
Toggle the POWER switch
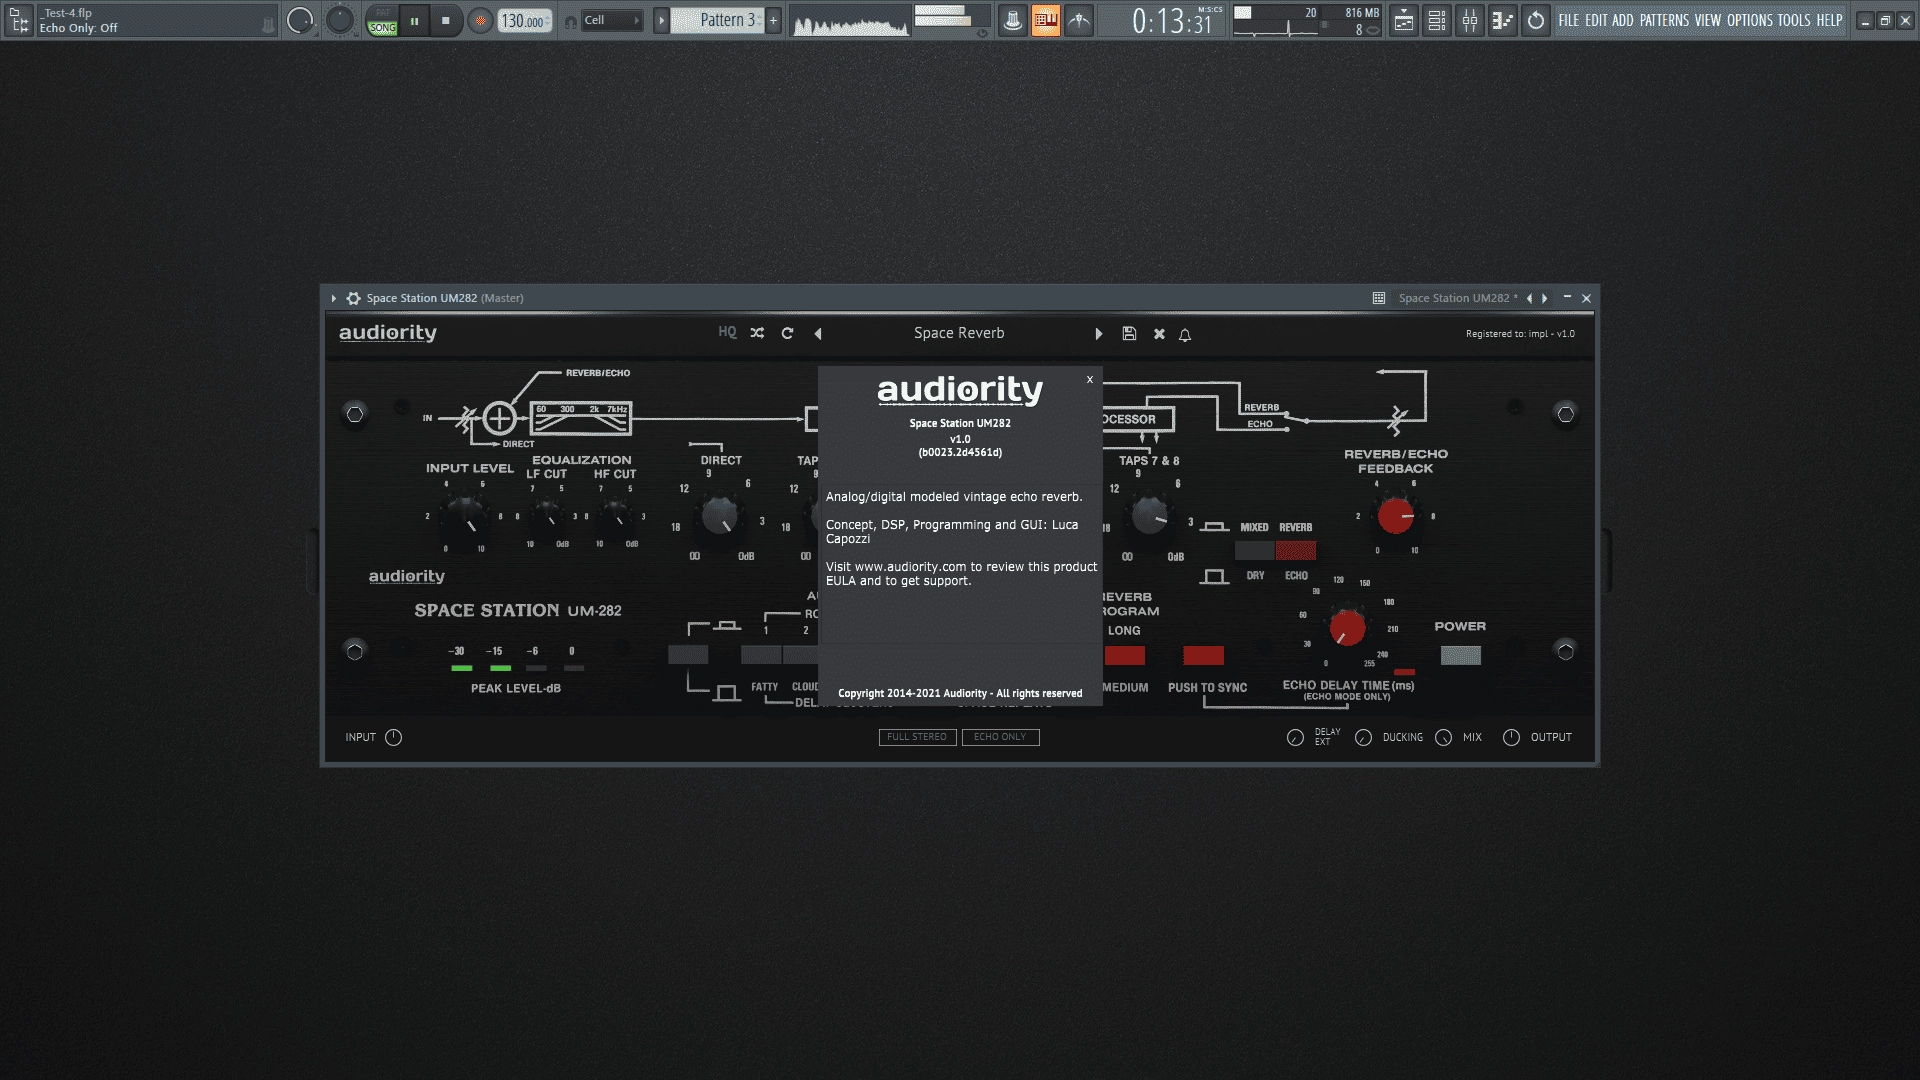point(1460,655)
